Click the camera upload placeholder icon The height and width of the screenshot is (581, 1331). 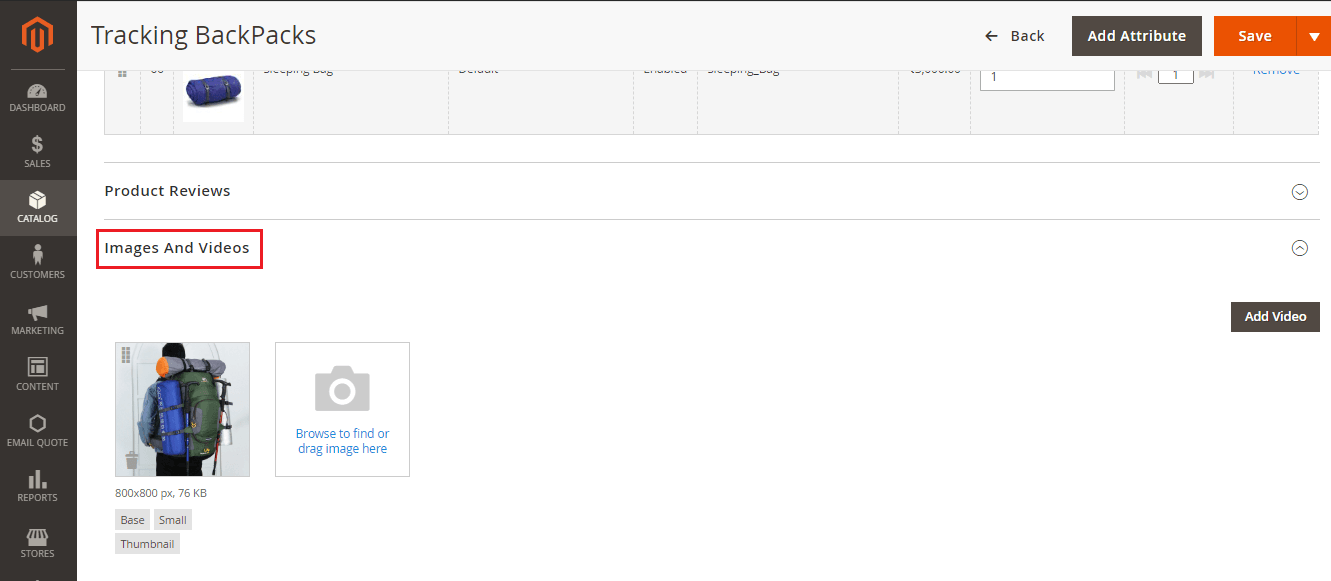pos(342,389)
